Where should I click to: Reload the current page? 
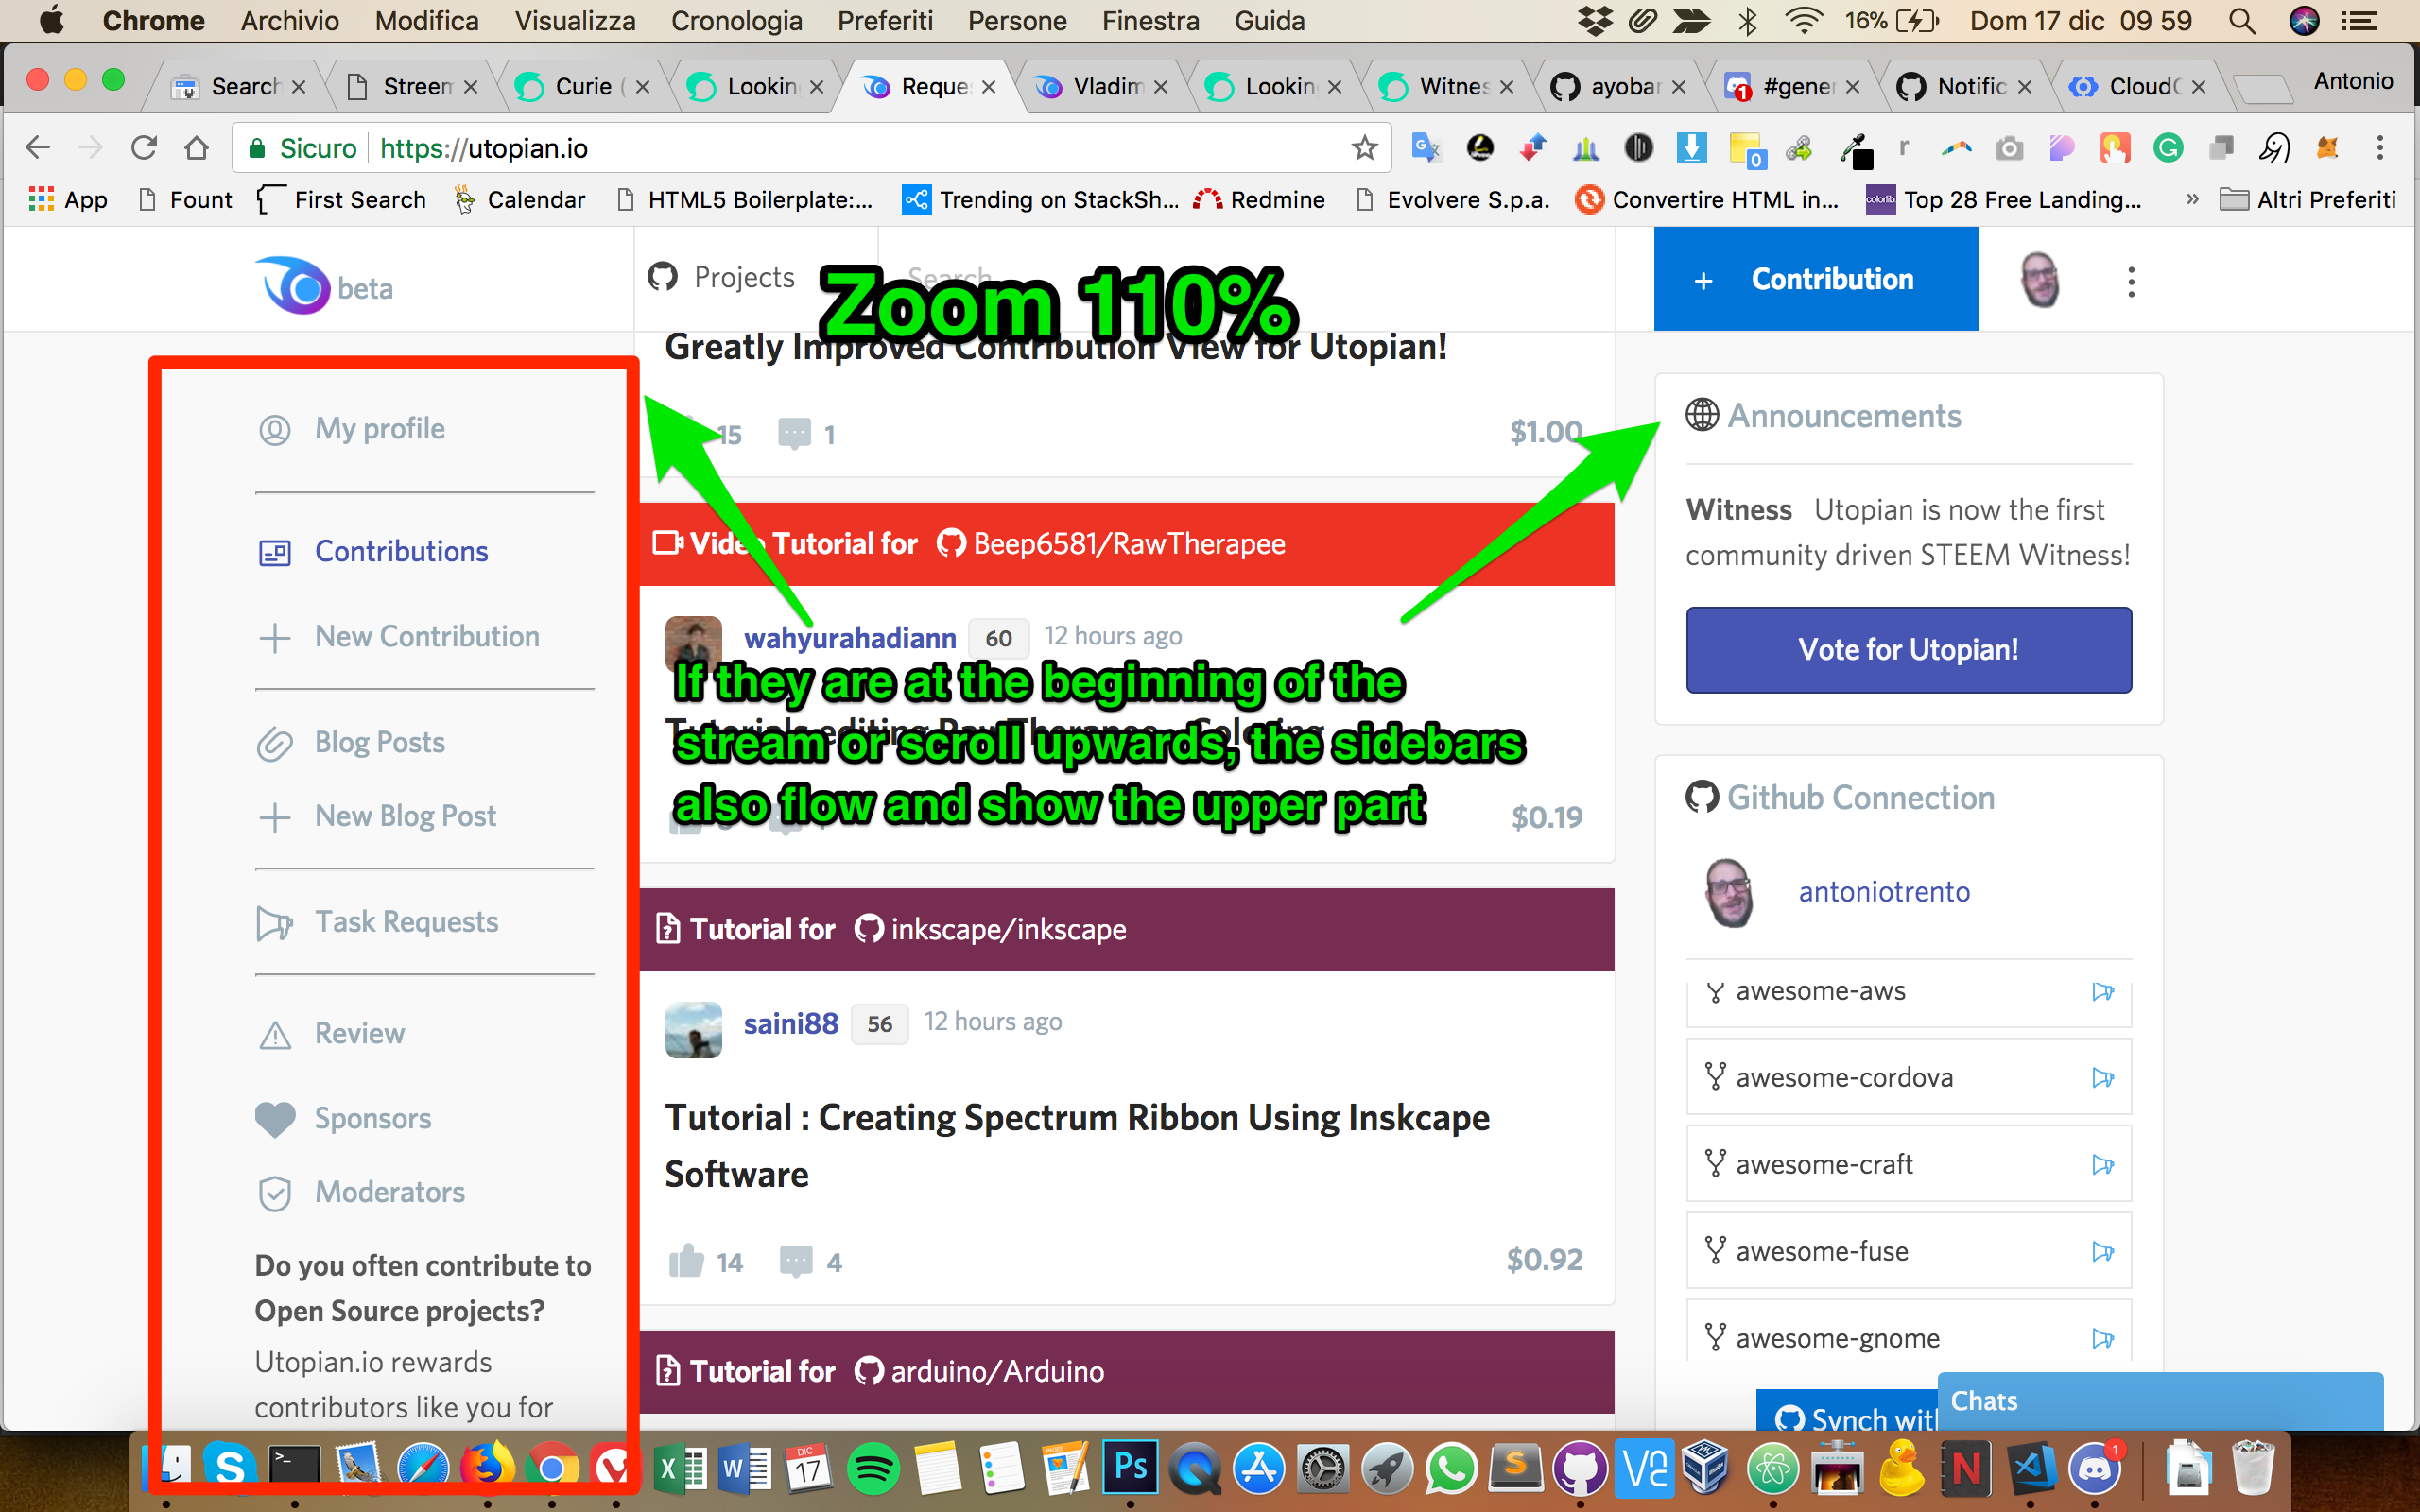point(144,148)
